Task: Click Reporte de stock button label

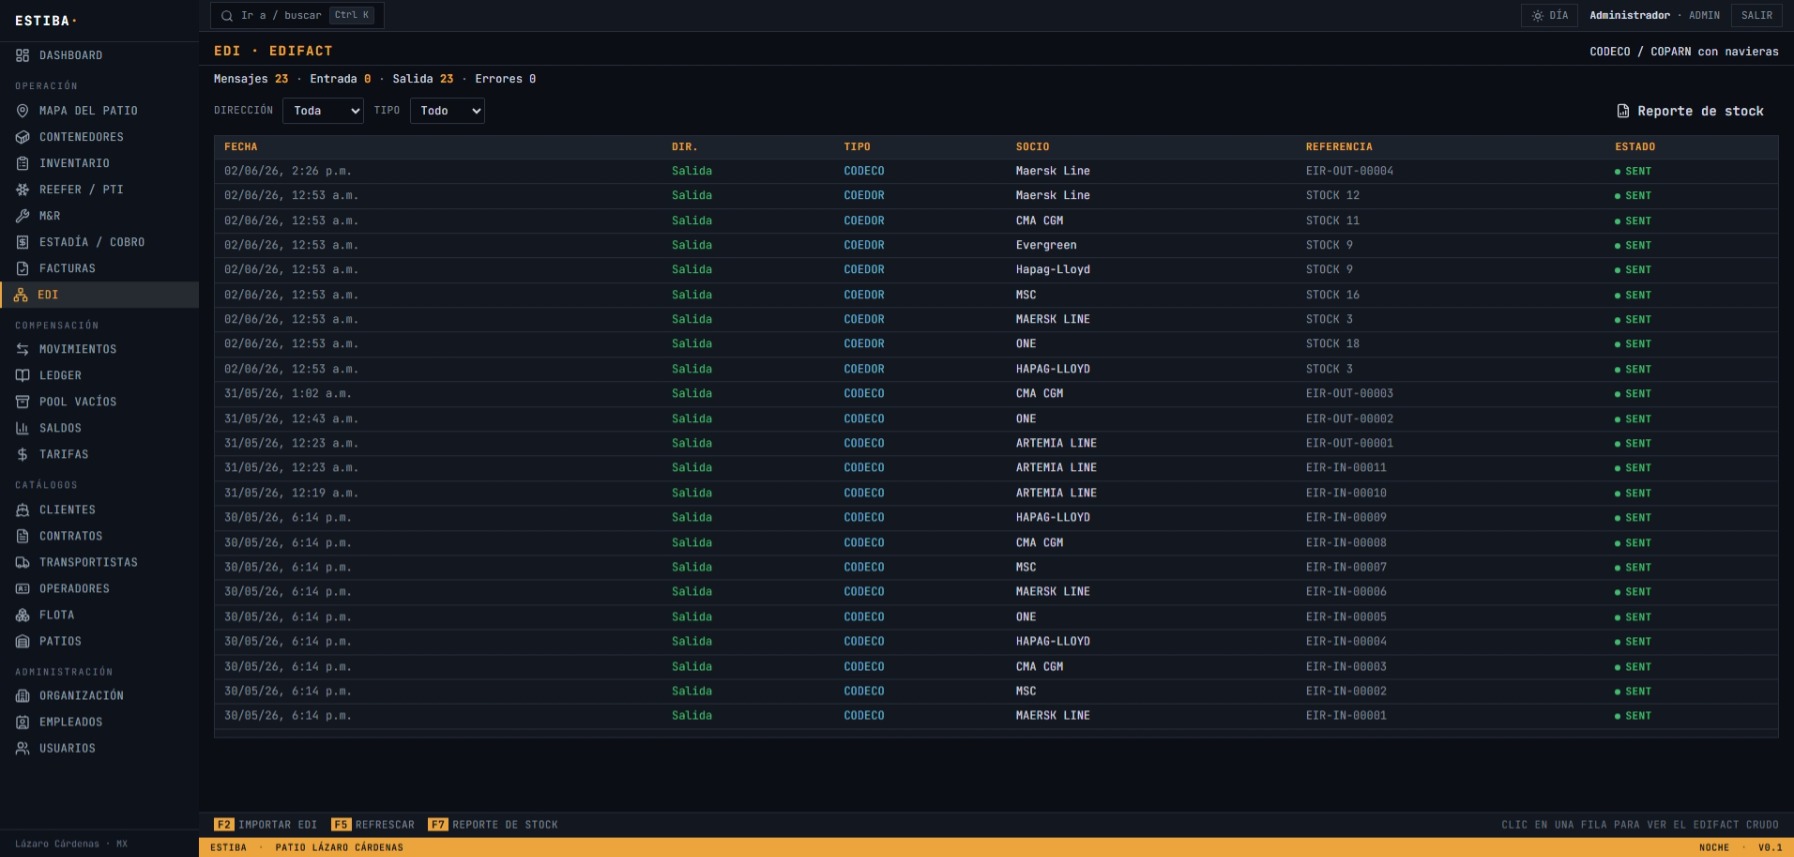Action: pos(1700,111)
